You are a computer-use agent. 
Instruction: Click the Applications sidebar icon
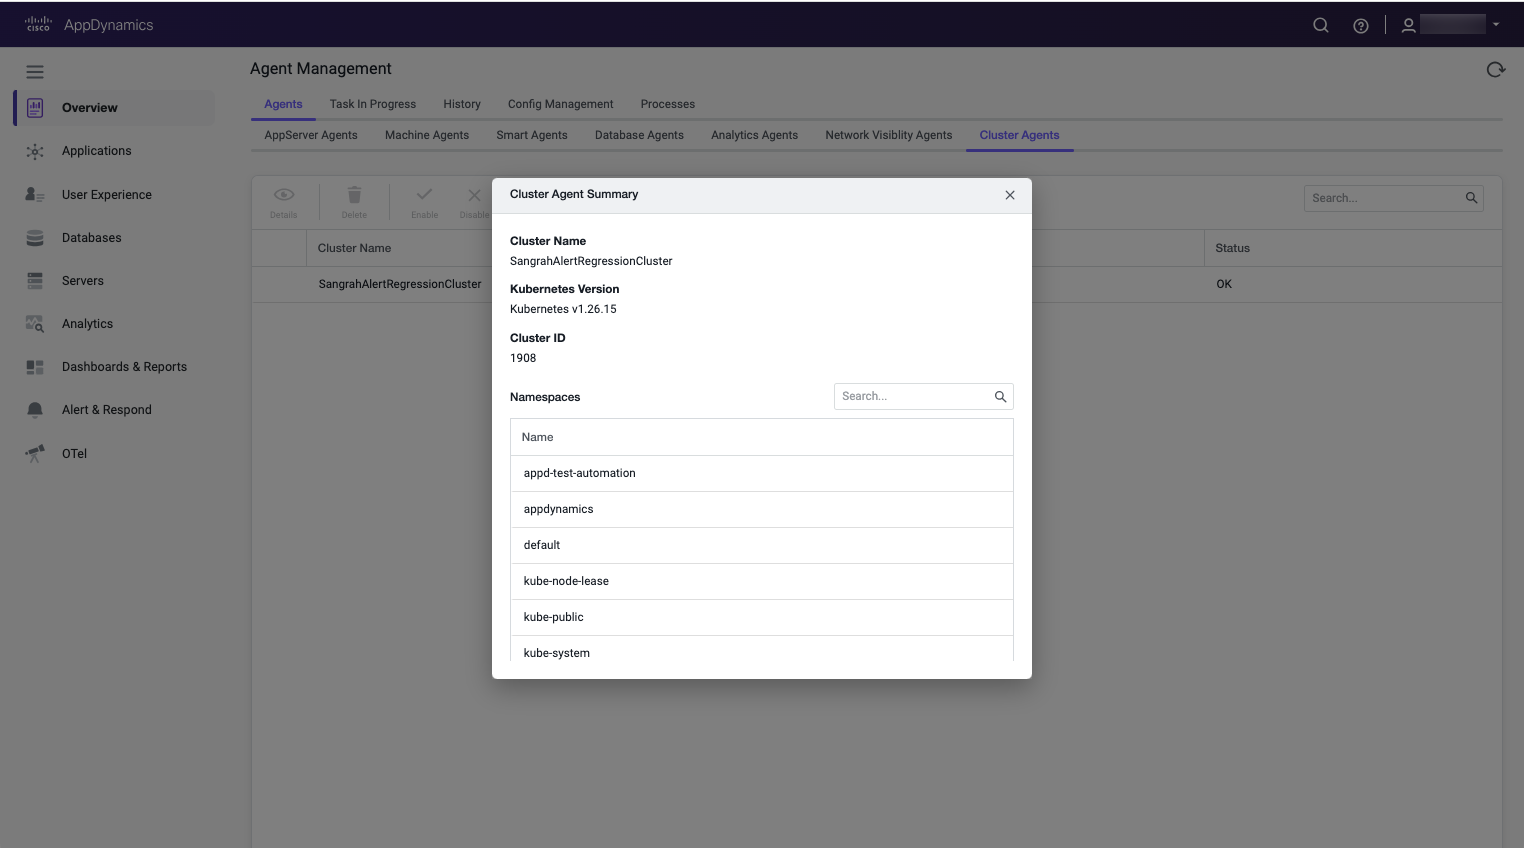(35, 151)
